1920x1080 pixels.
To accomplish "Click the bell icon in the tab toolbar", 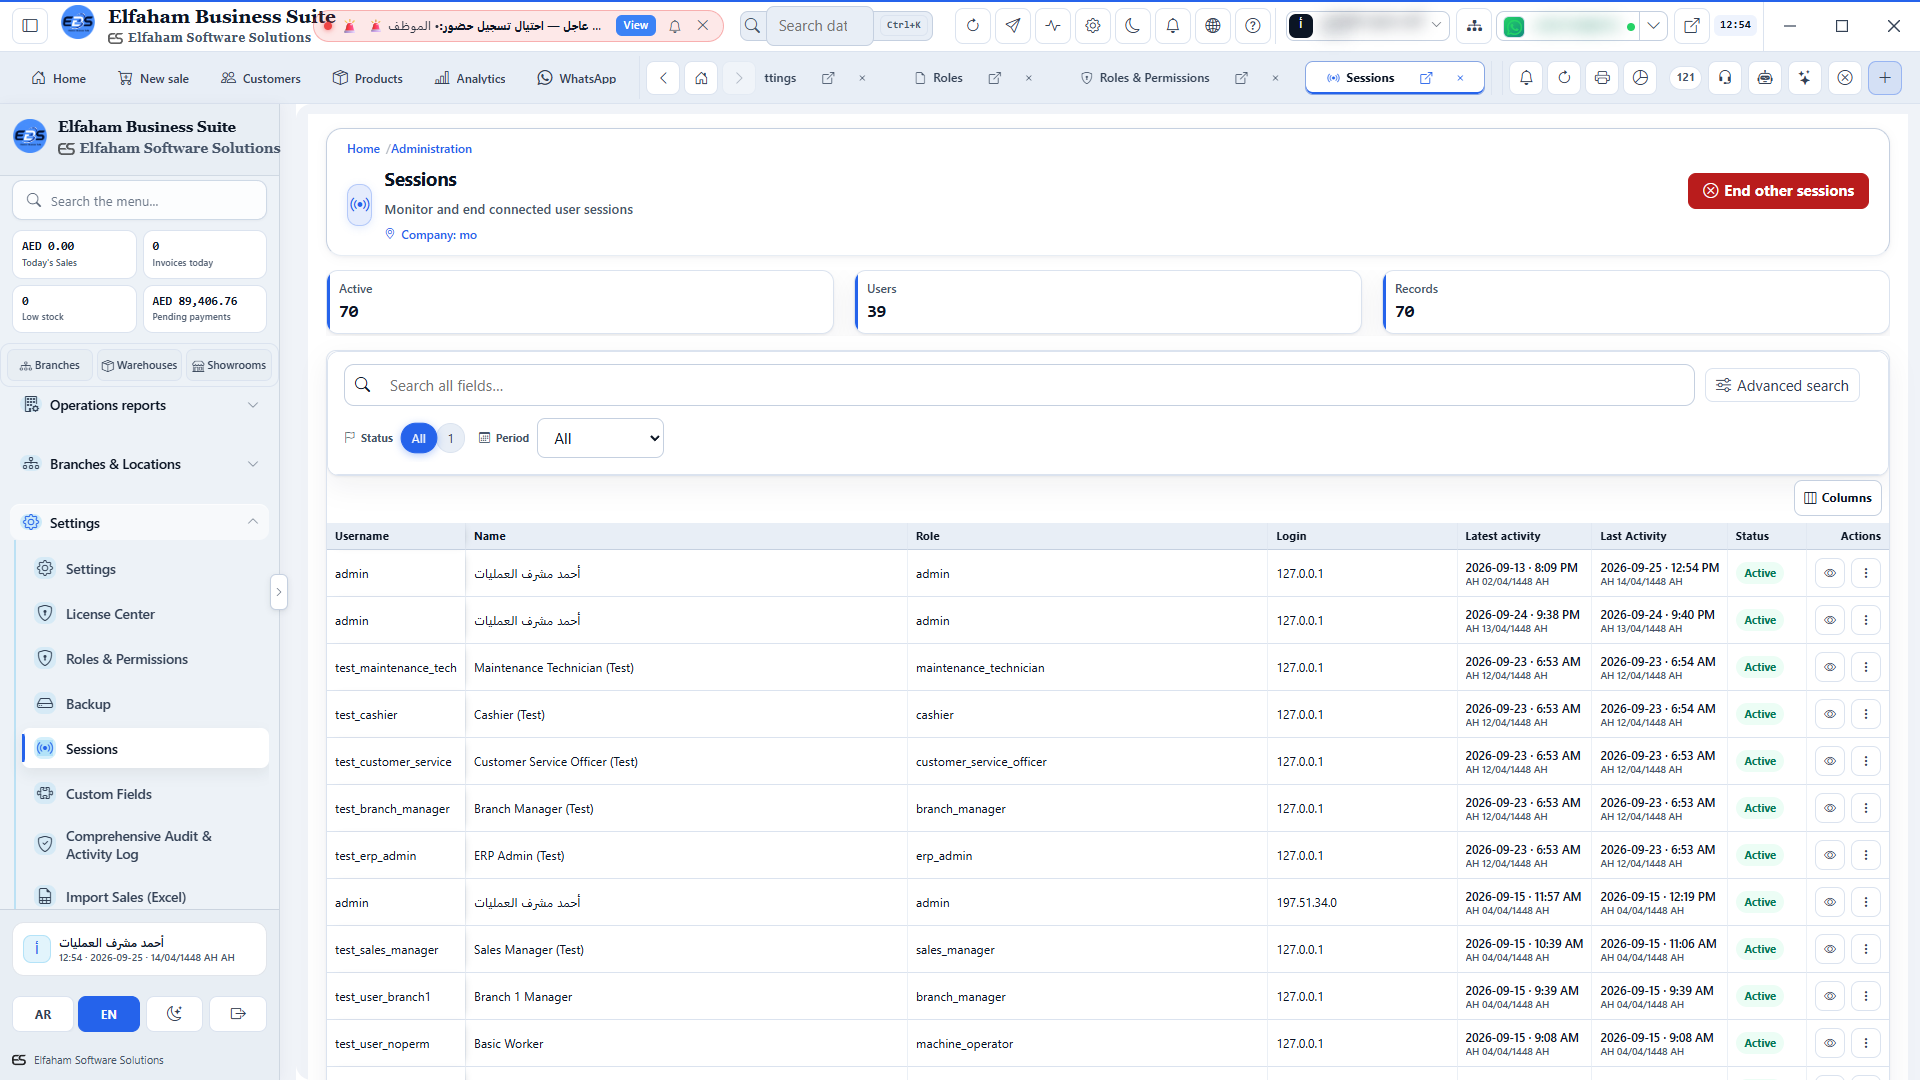I will click(1526, 78).
